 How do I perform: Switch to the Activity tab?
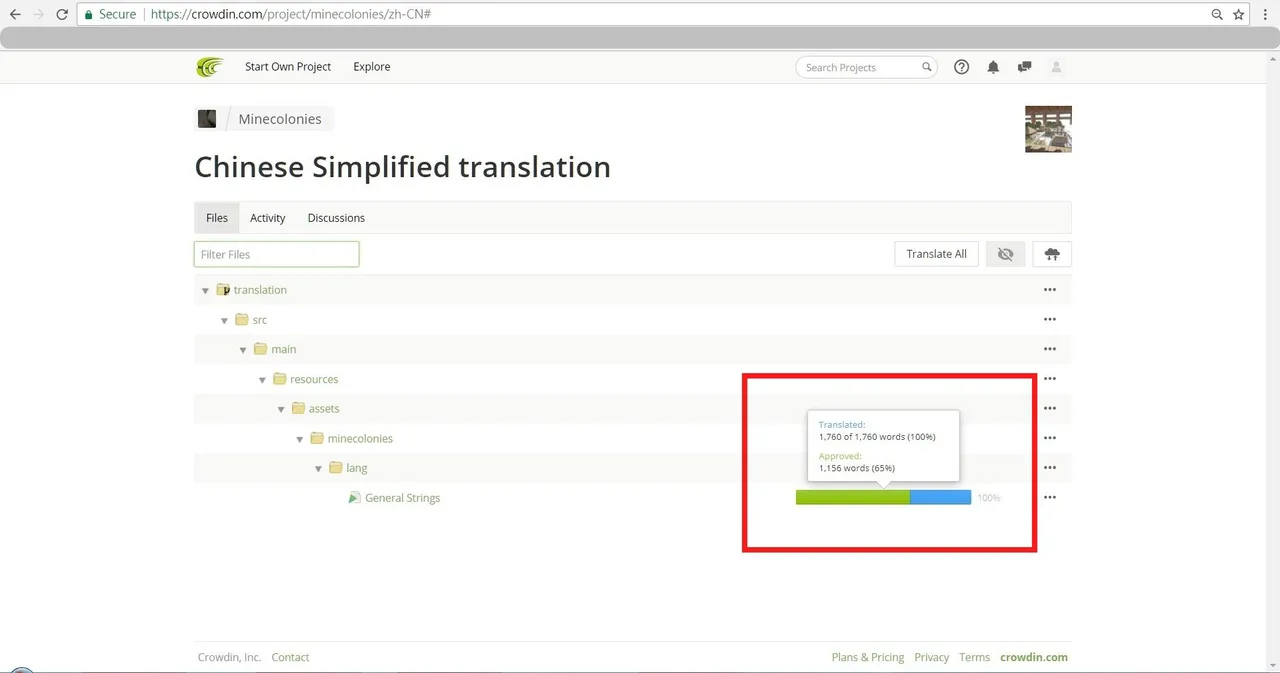coord(268,218)
